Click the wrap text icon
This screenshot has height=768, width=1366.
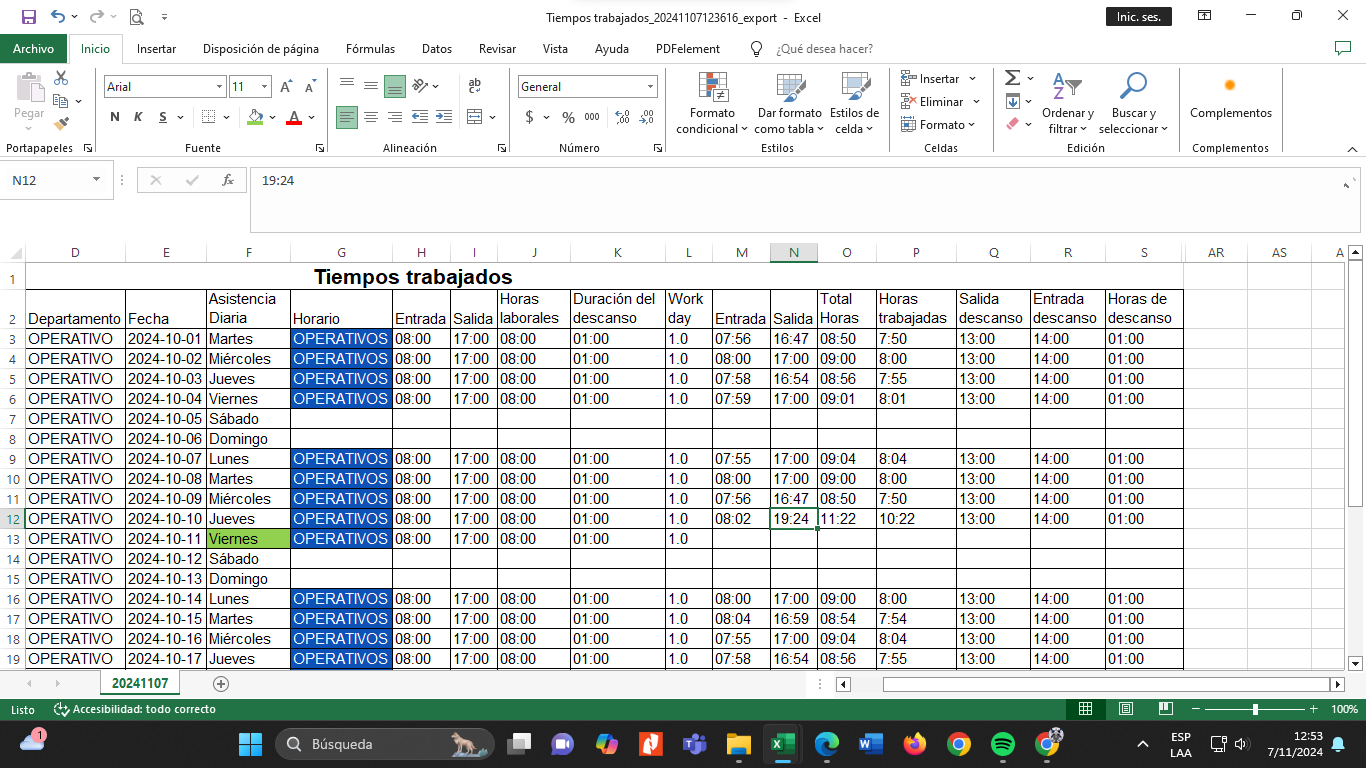475,86
